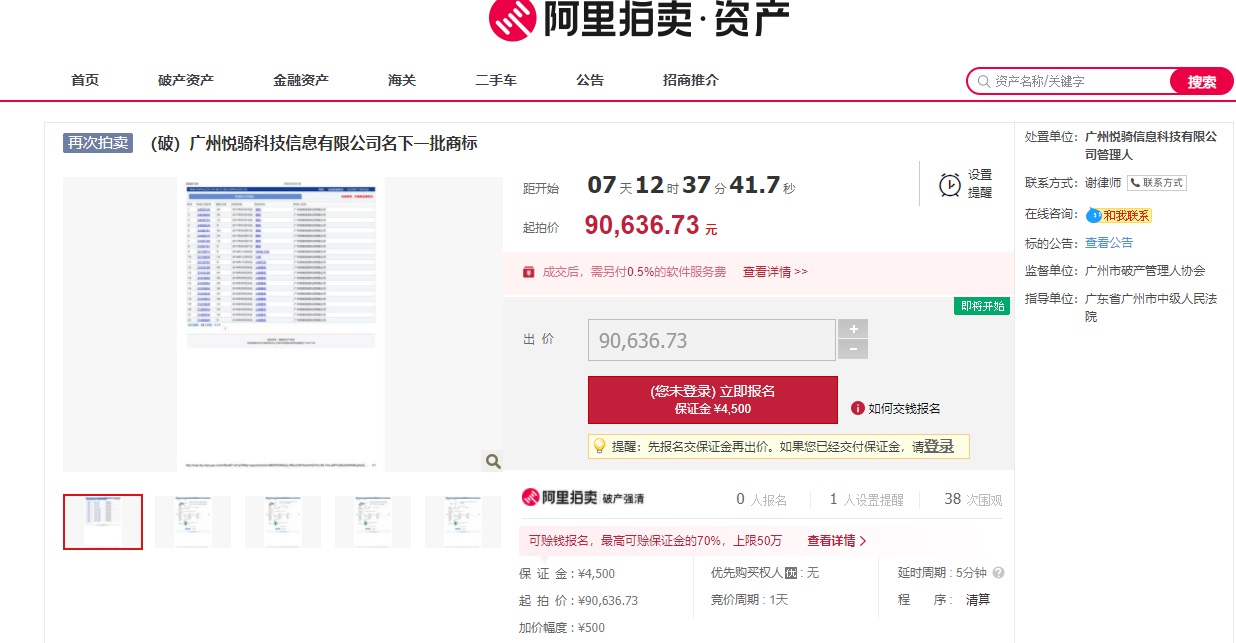The image size is (1236, 643).
Task: Go to the 金融资产 menu item
Action: click(x=301, y=80)
